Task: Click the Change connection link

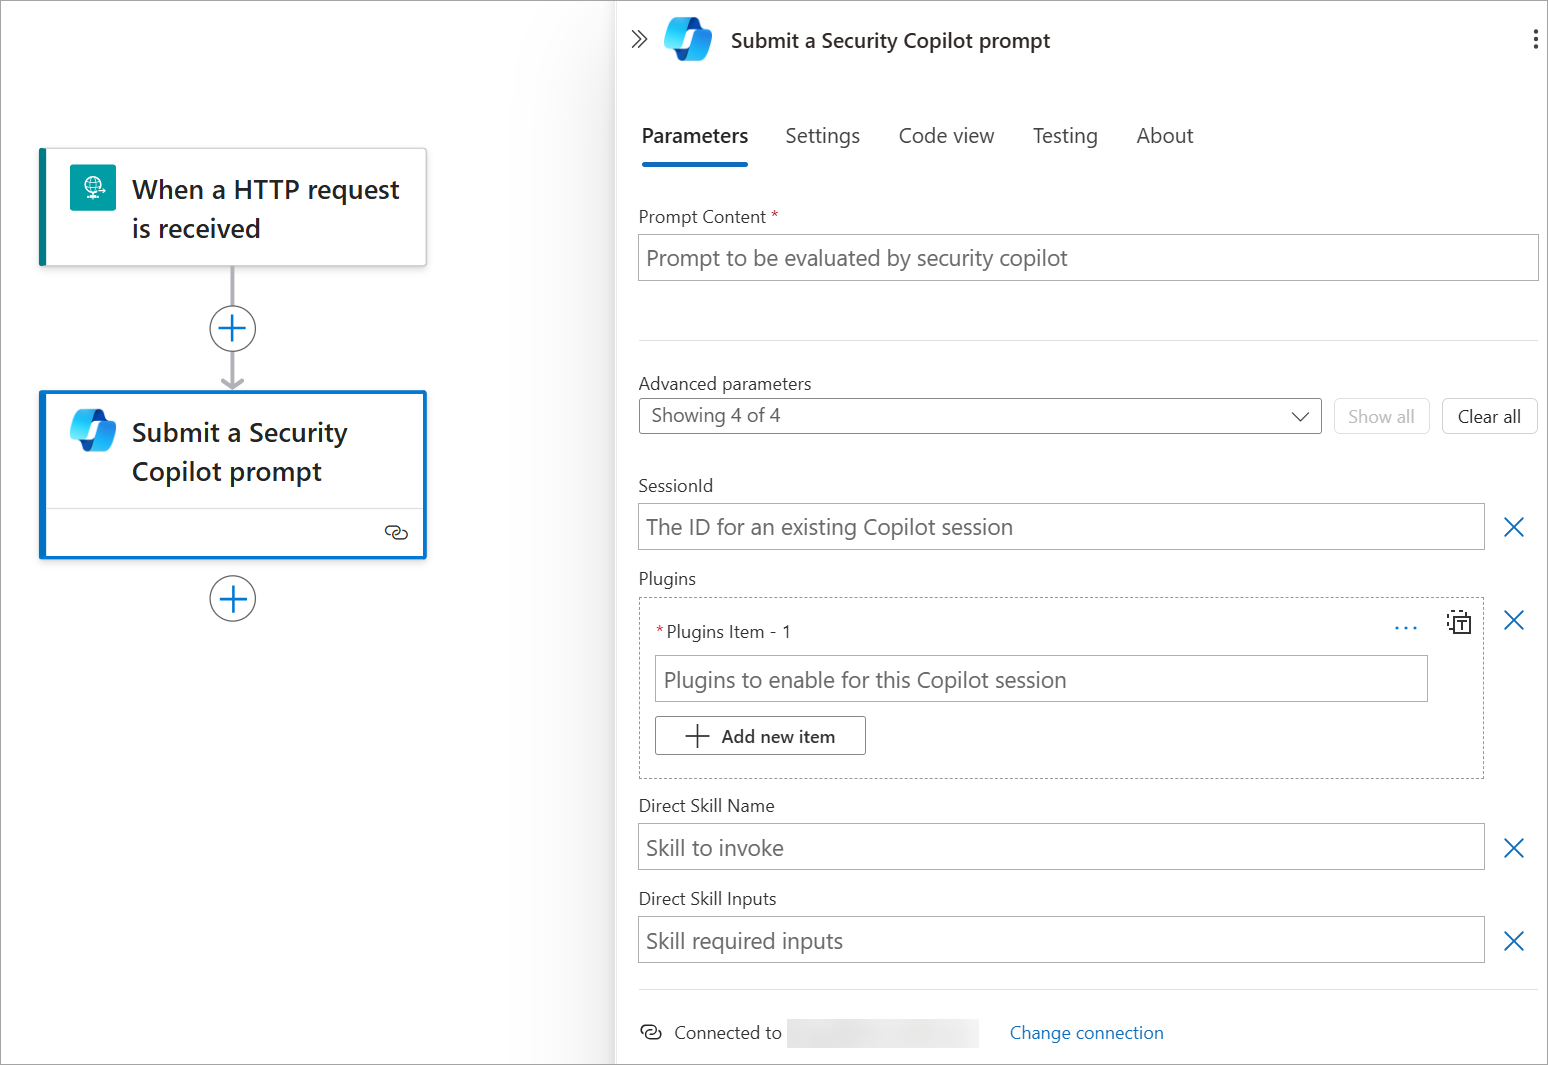Action: tap(1086, 1032)
